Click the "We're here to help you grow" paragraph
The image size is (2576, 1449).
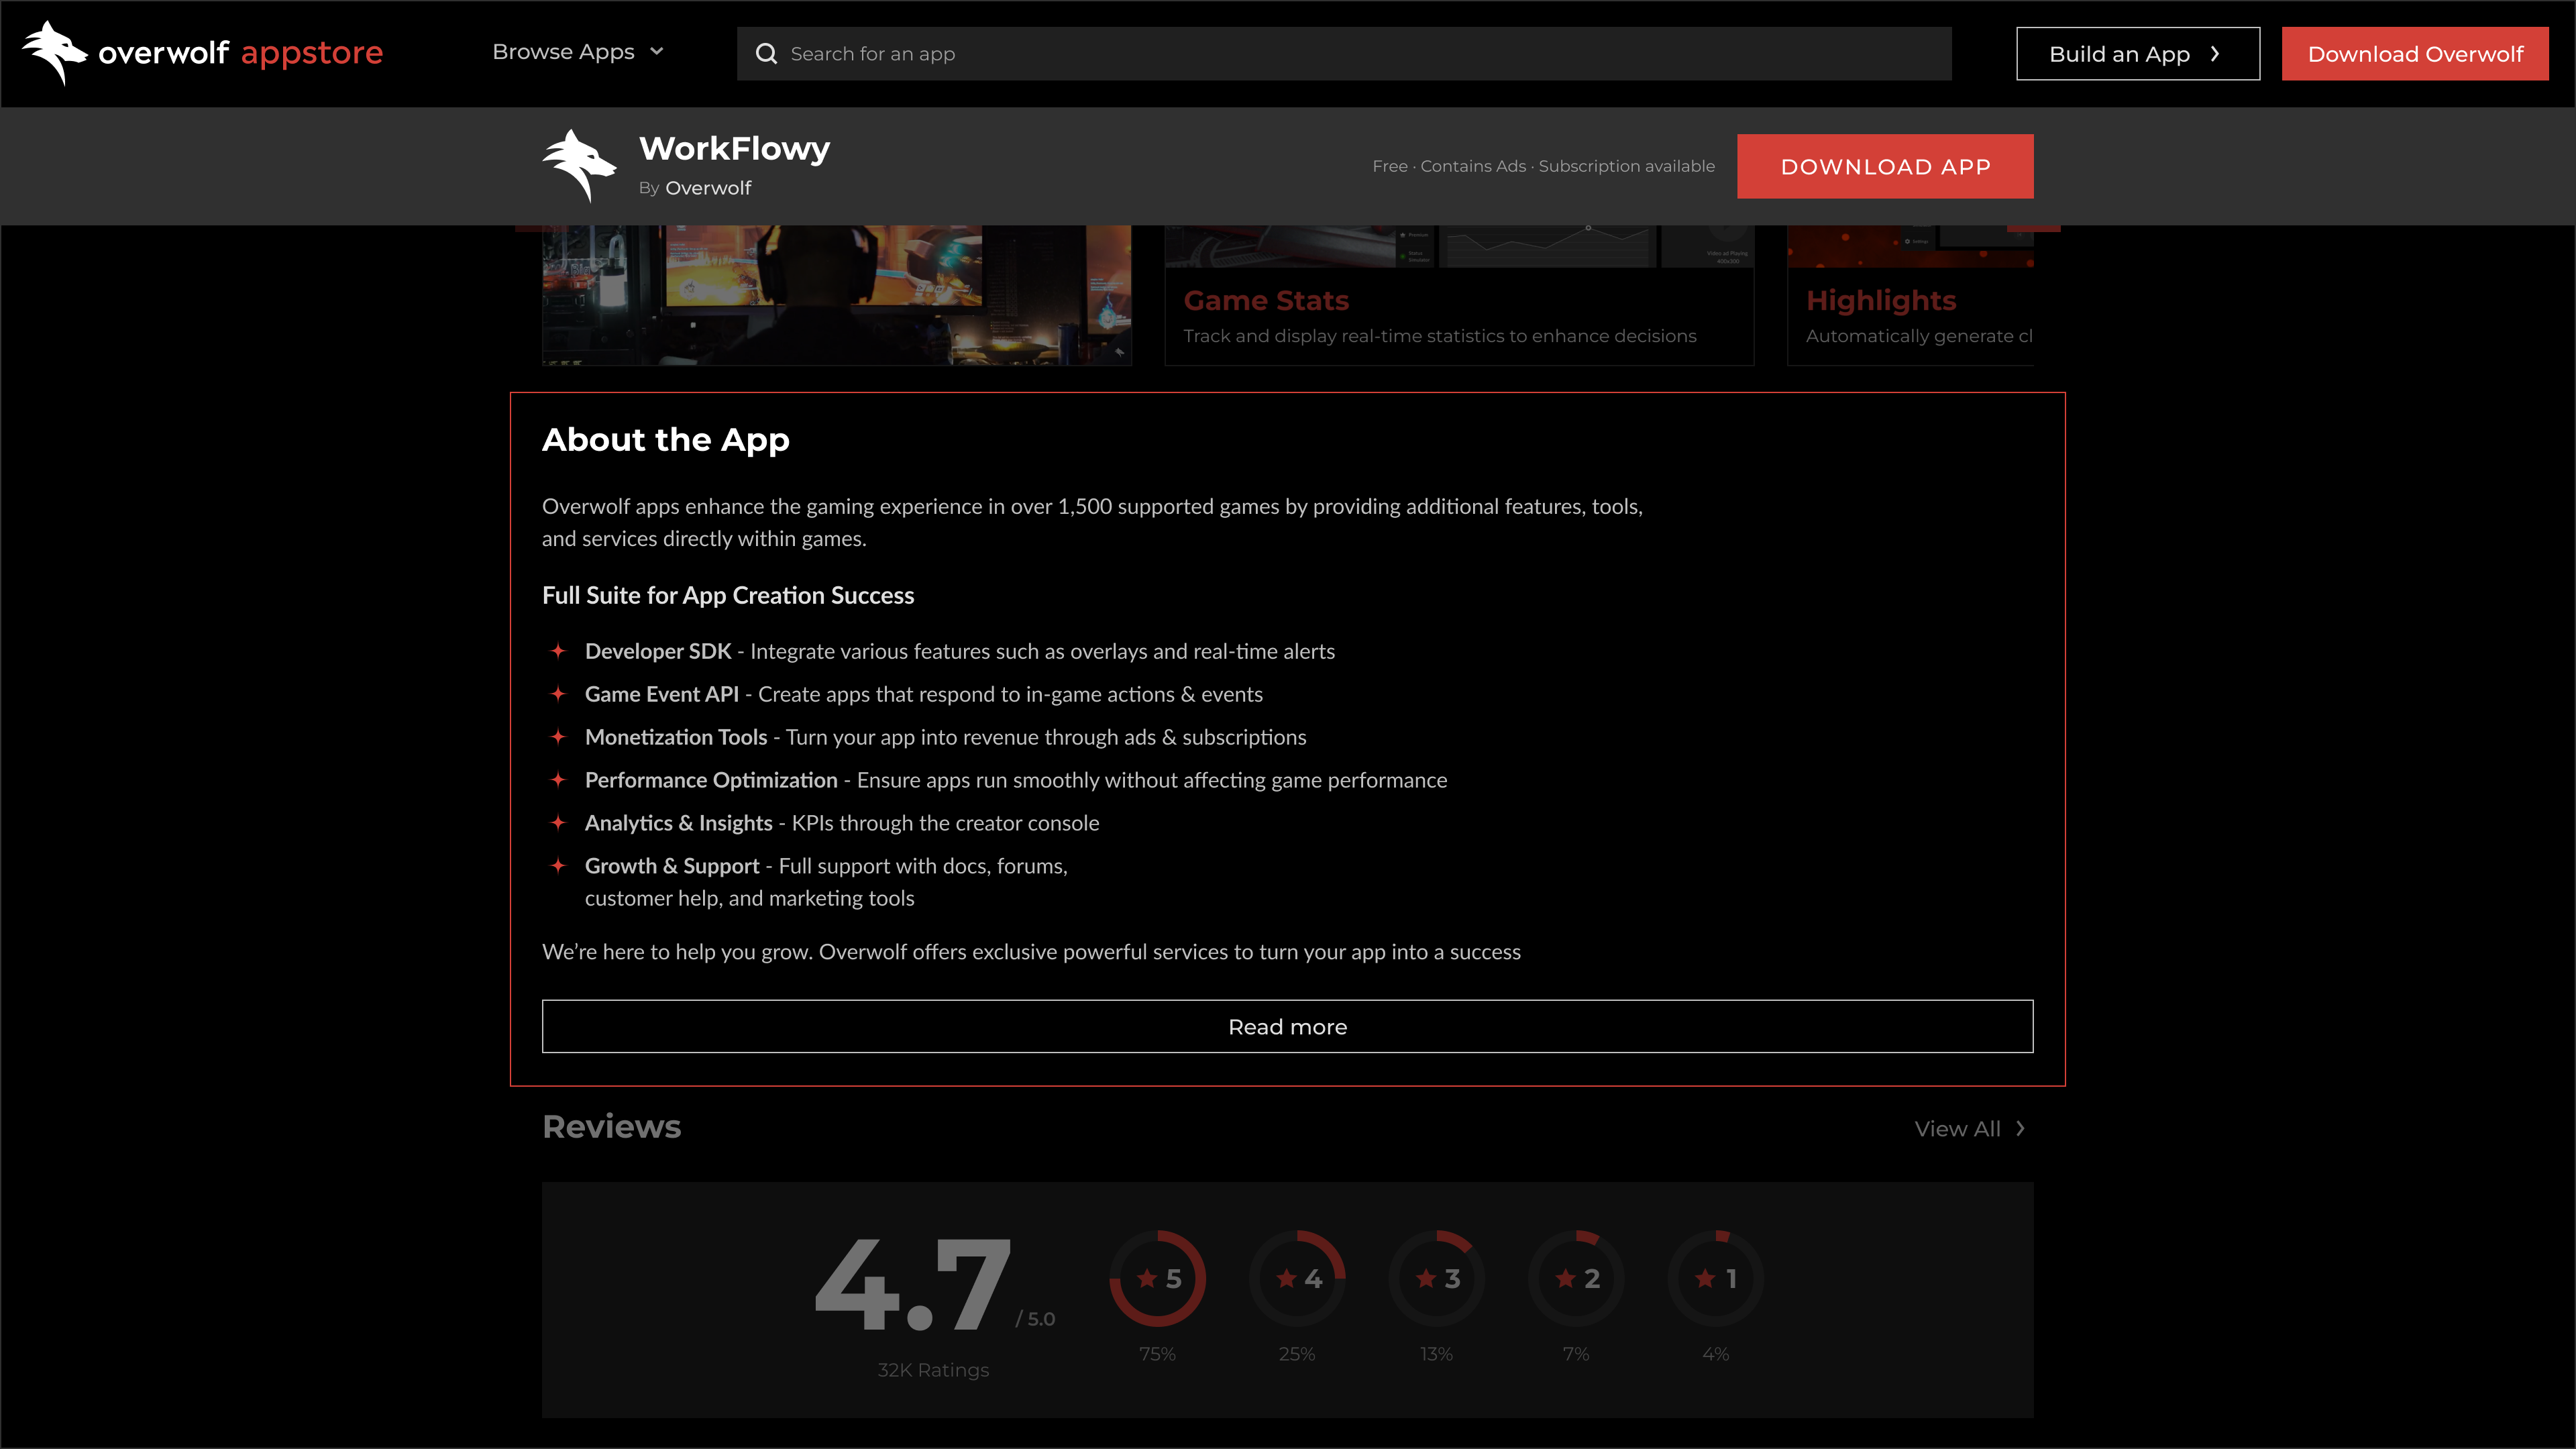click(1031, 952)
